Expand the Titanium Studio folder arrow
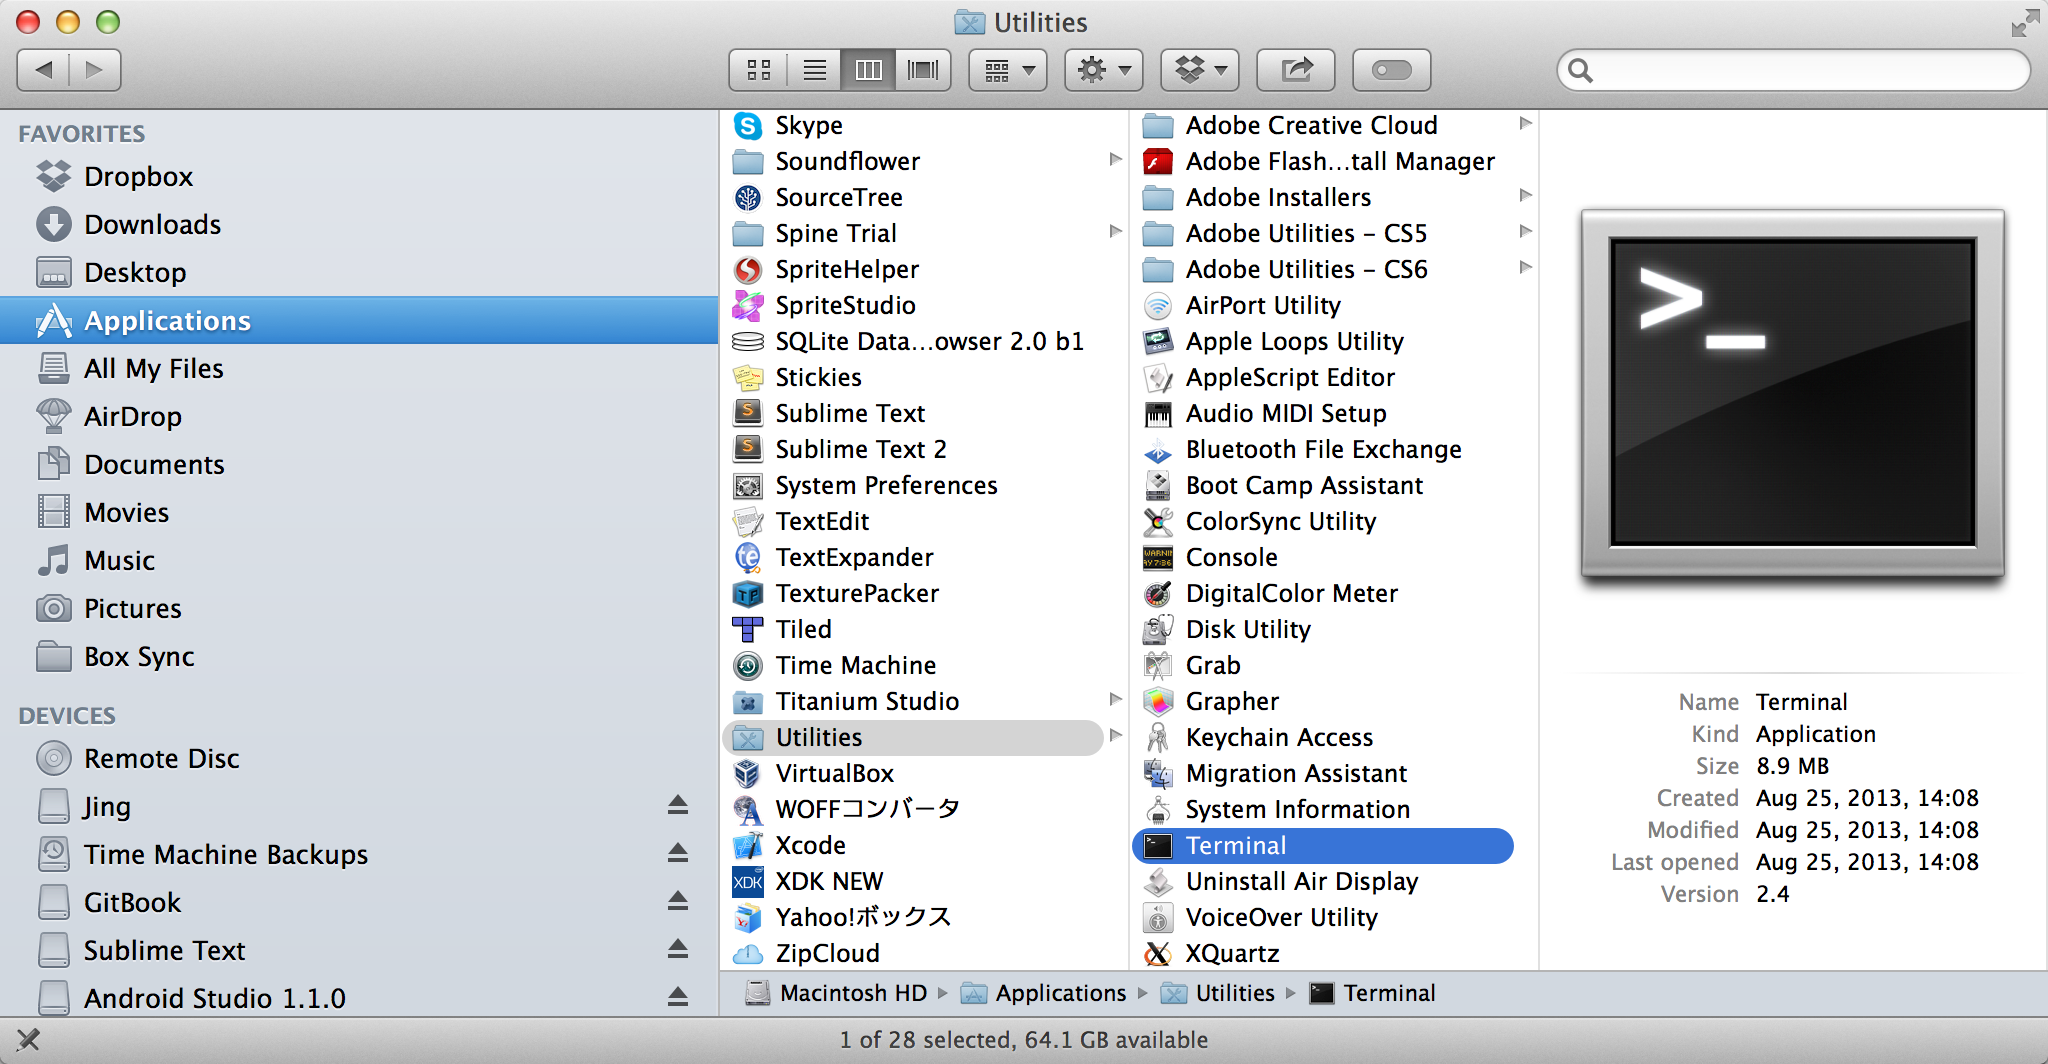 [x=1115, y=699]
